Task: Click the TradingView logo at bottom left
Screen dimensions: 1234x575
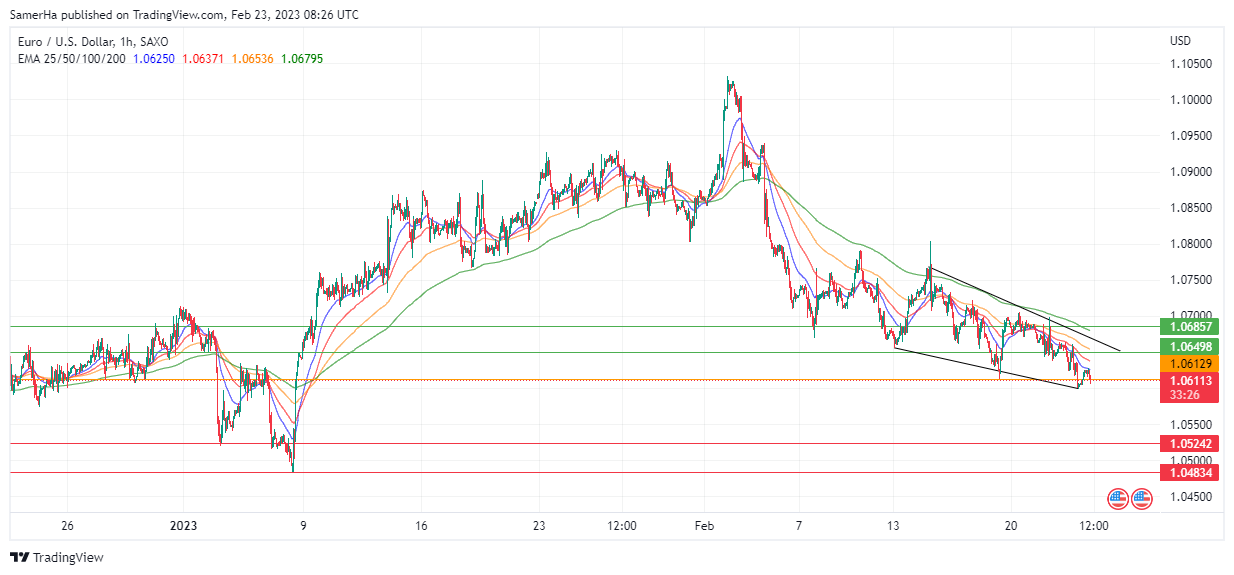Action: 57,557
